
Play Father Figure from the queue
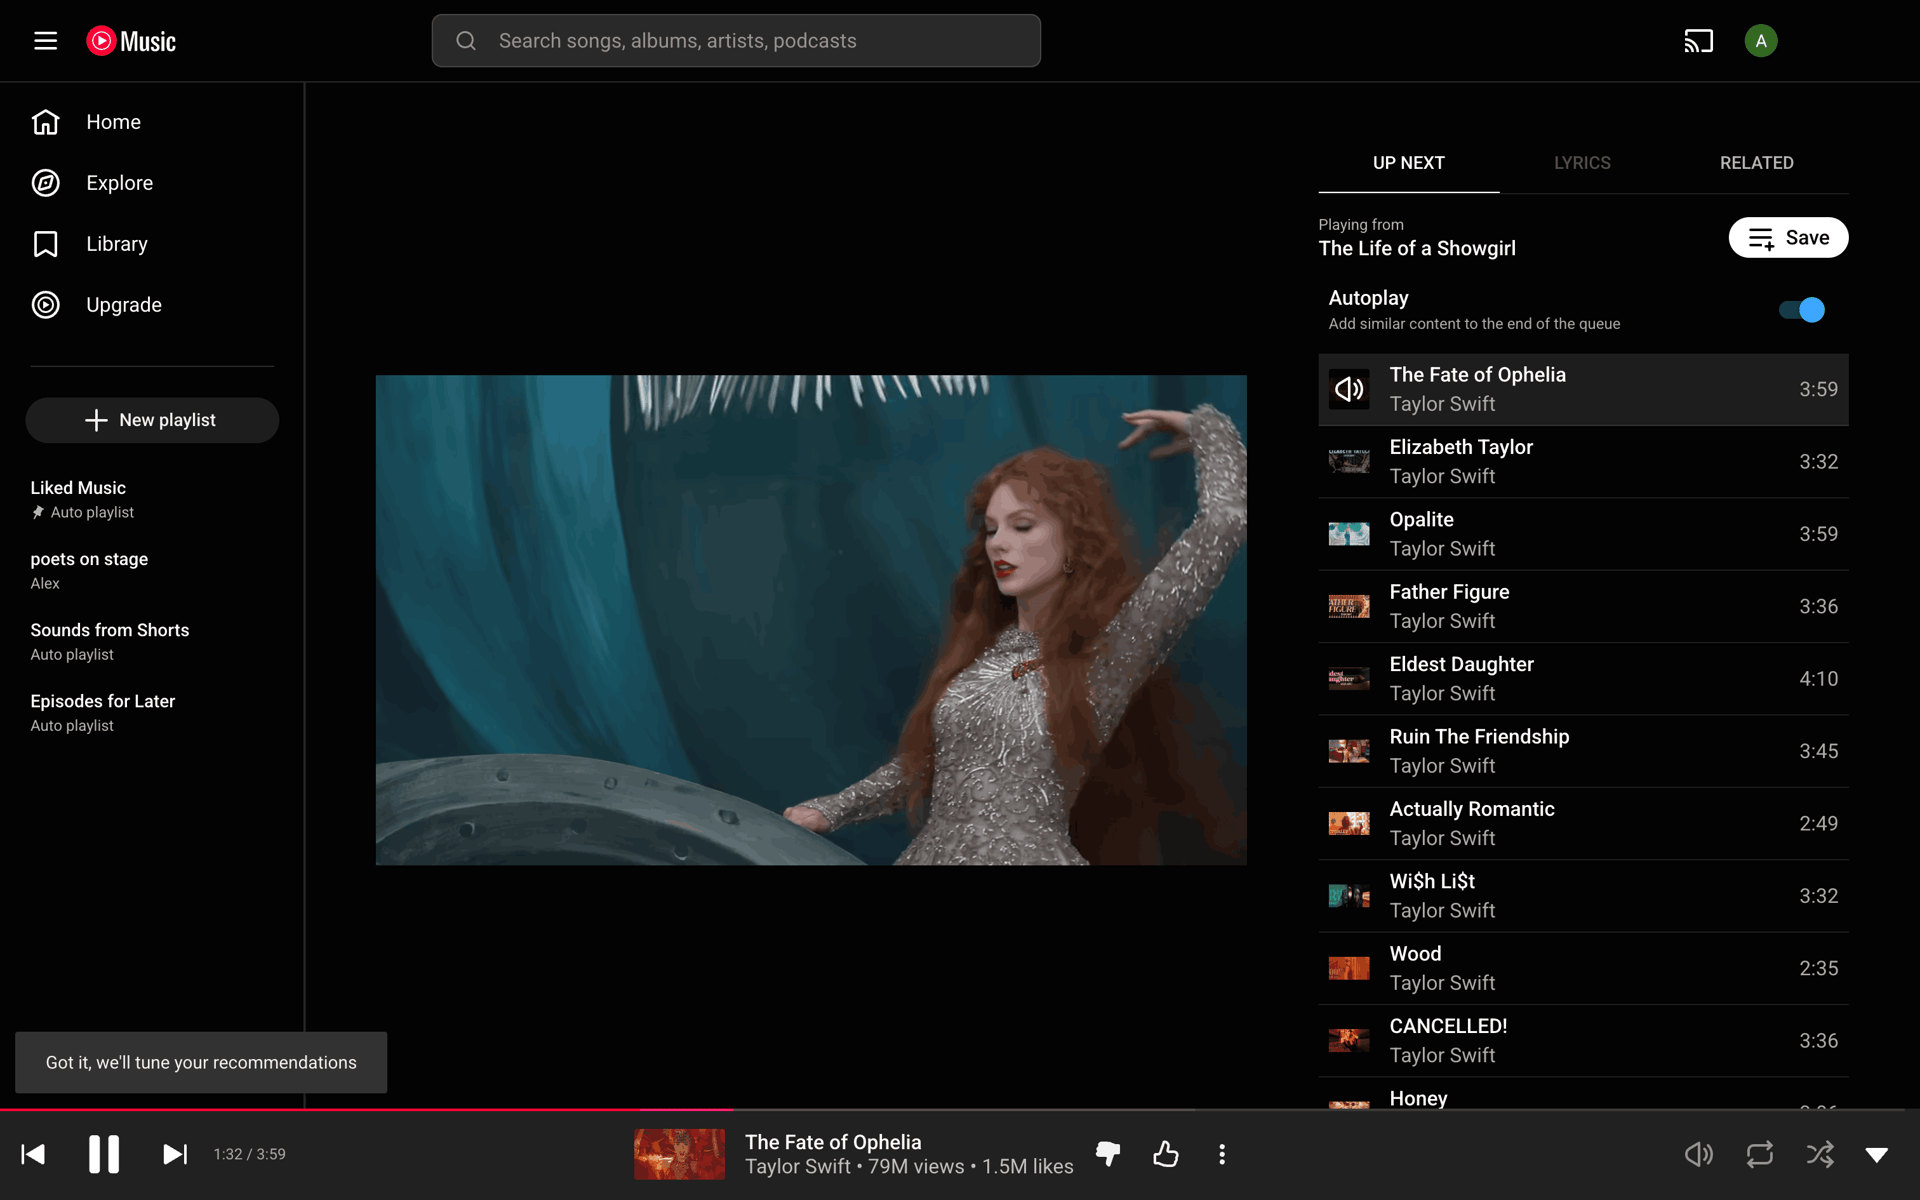click(x=1583, y=606)
